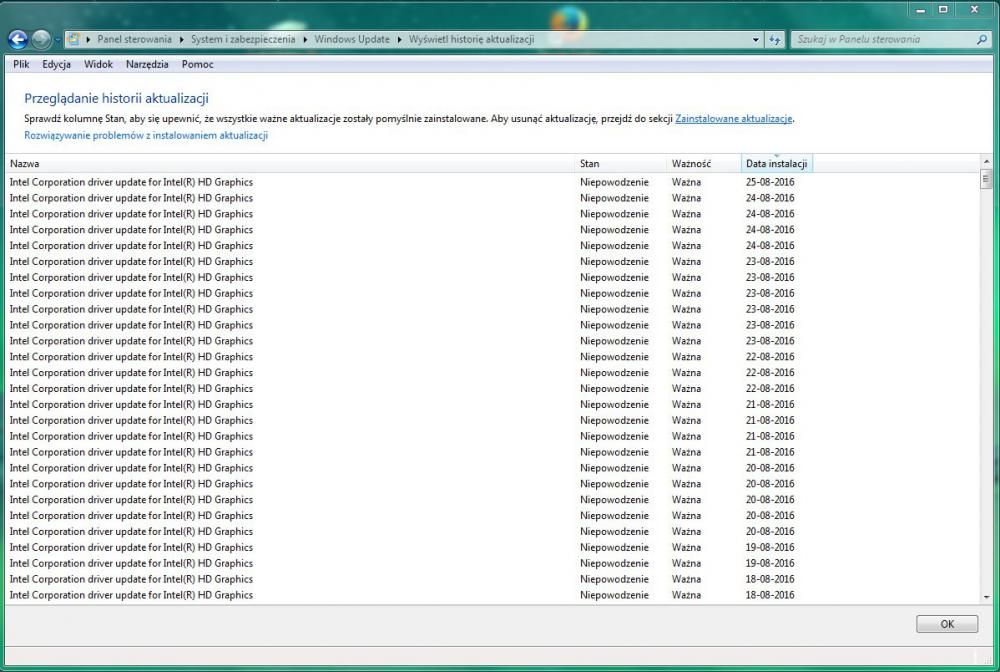The width and height of the screenshot is (1000, 672).
Task: Sort by the Data instalacji column header
Action: click(777, 164)
